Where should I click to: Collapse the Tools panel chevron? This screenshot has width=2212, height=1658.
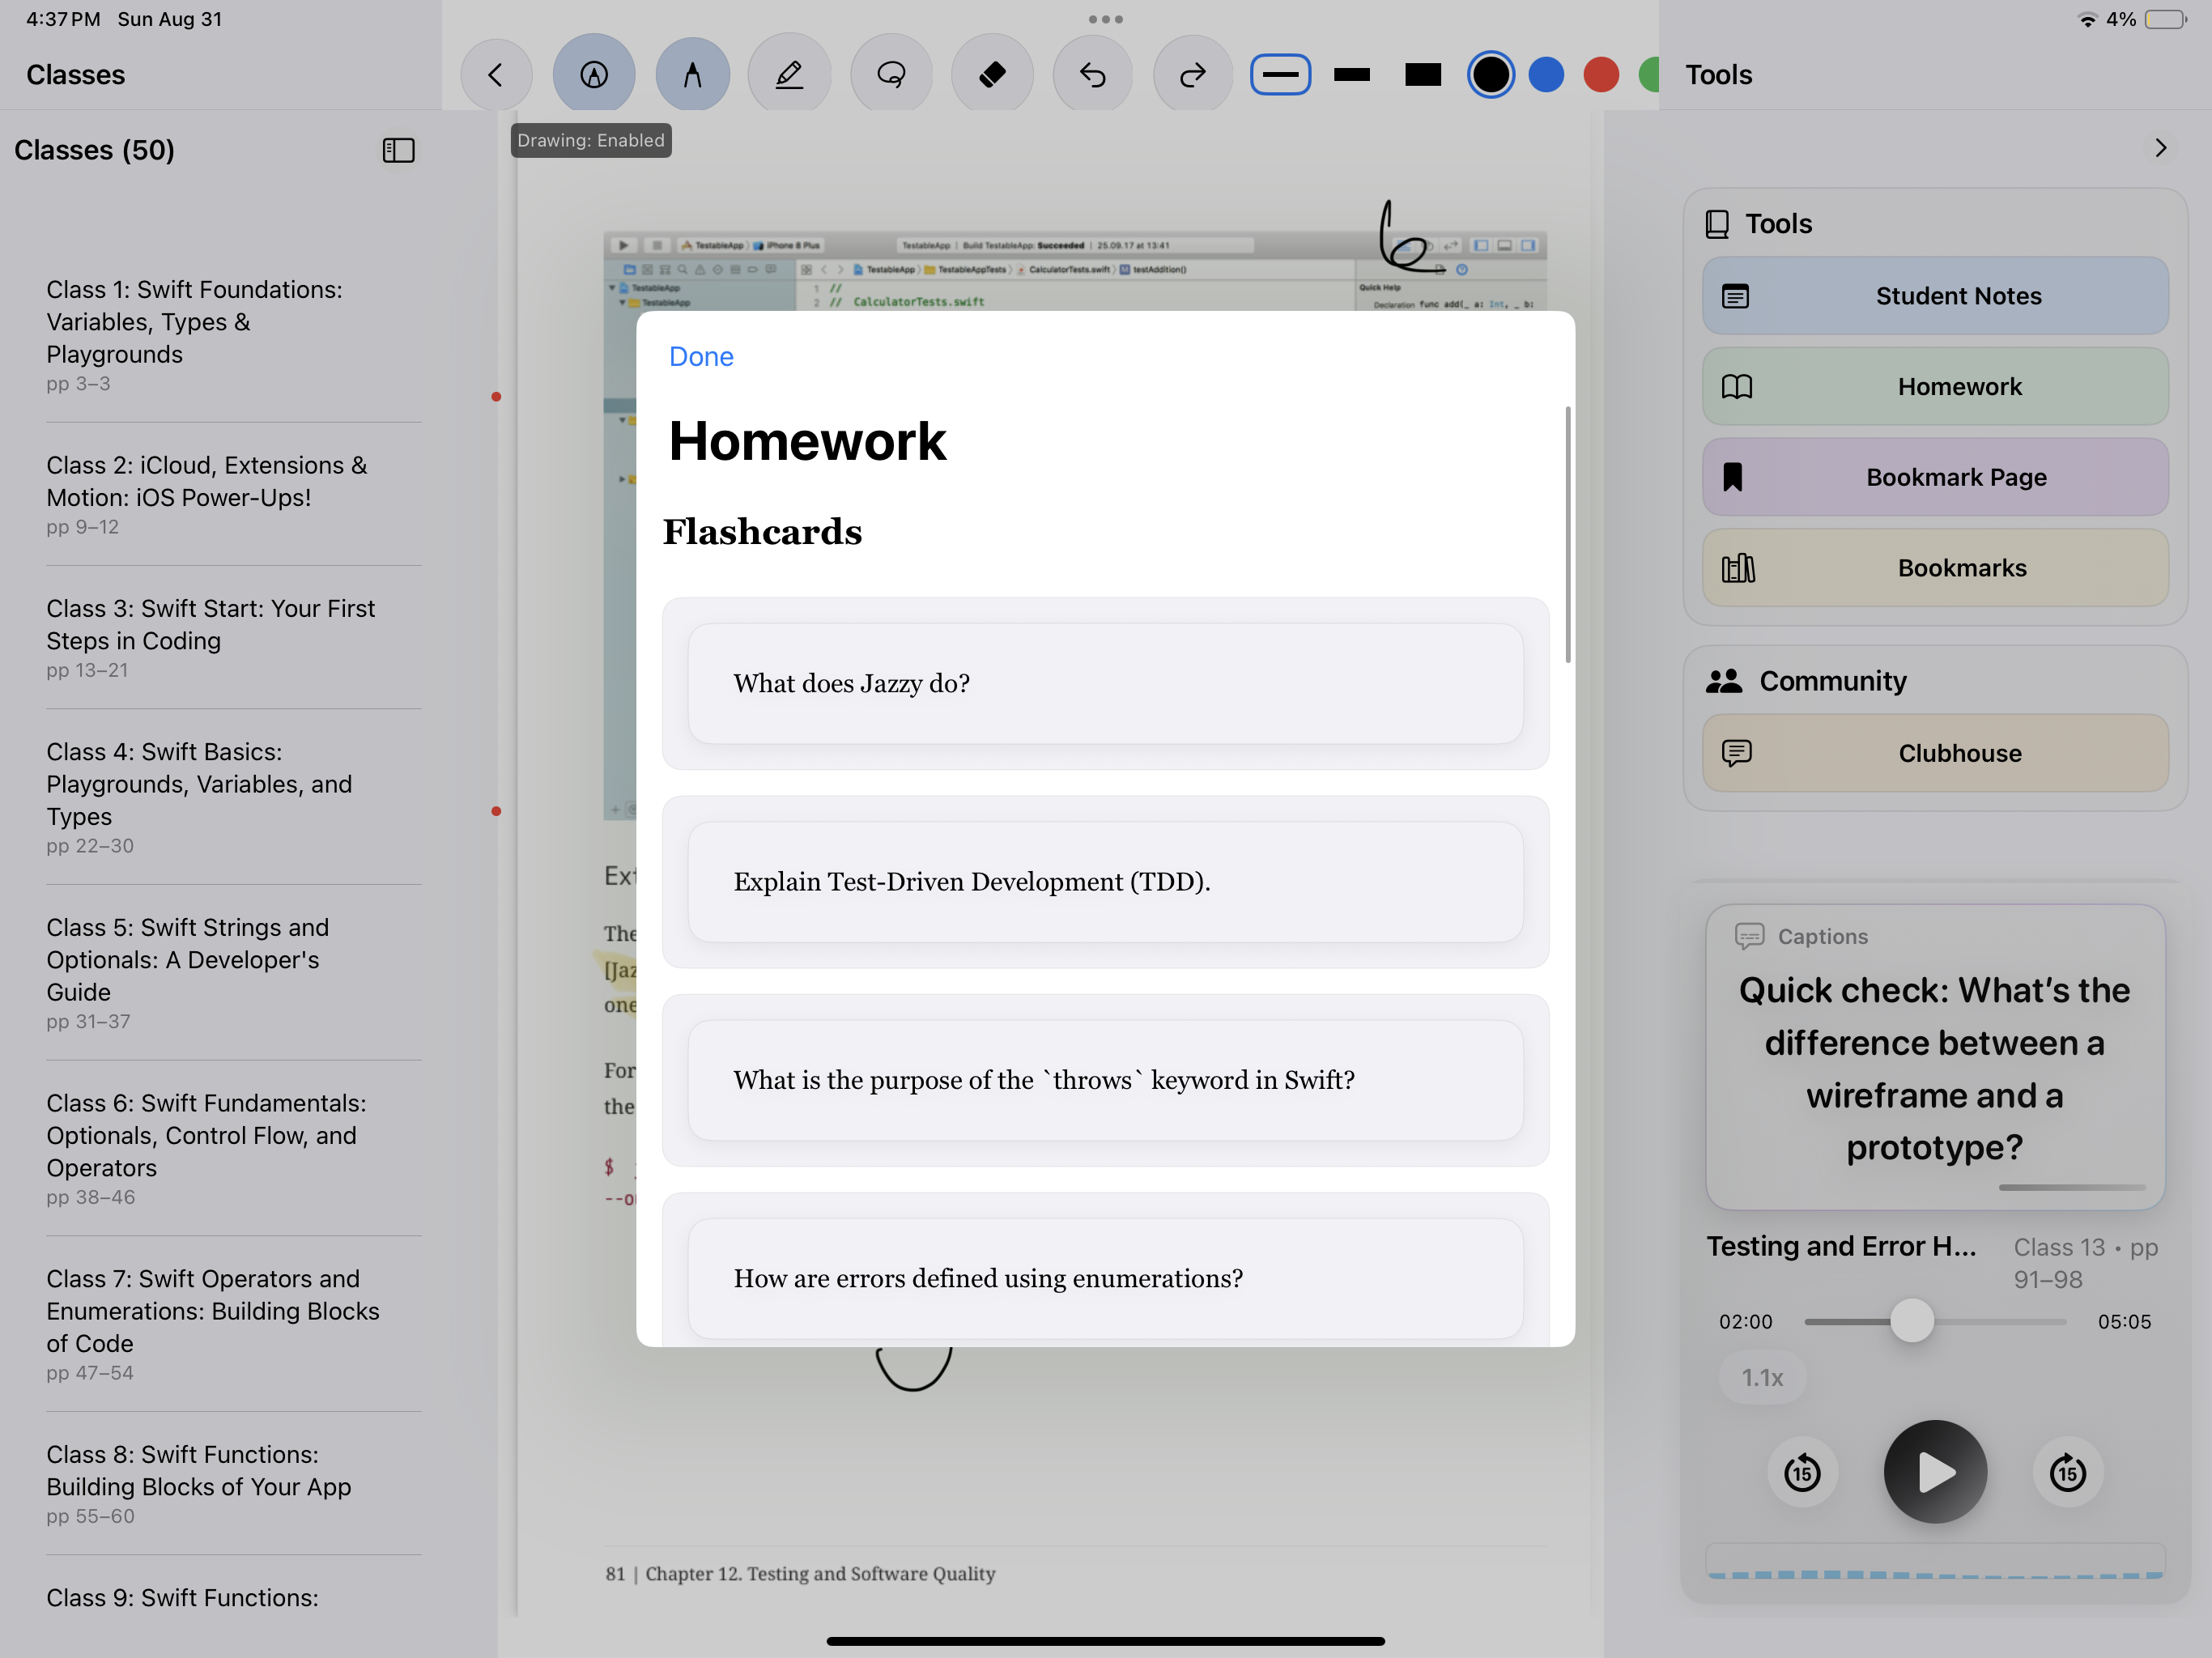pos(2160,148)
